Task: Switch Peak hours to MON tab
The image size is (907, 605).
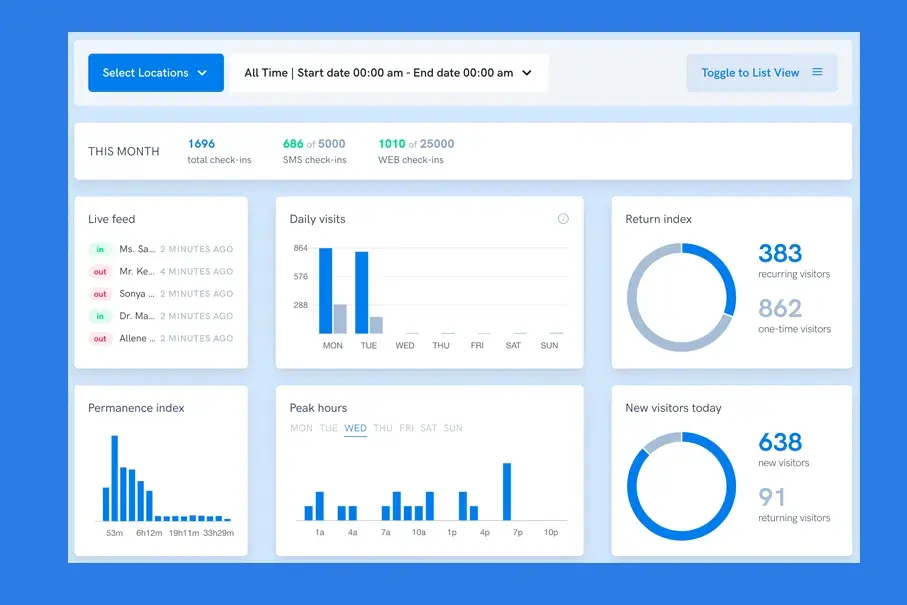Action: pyautogui.click(x=301, y=428)
